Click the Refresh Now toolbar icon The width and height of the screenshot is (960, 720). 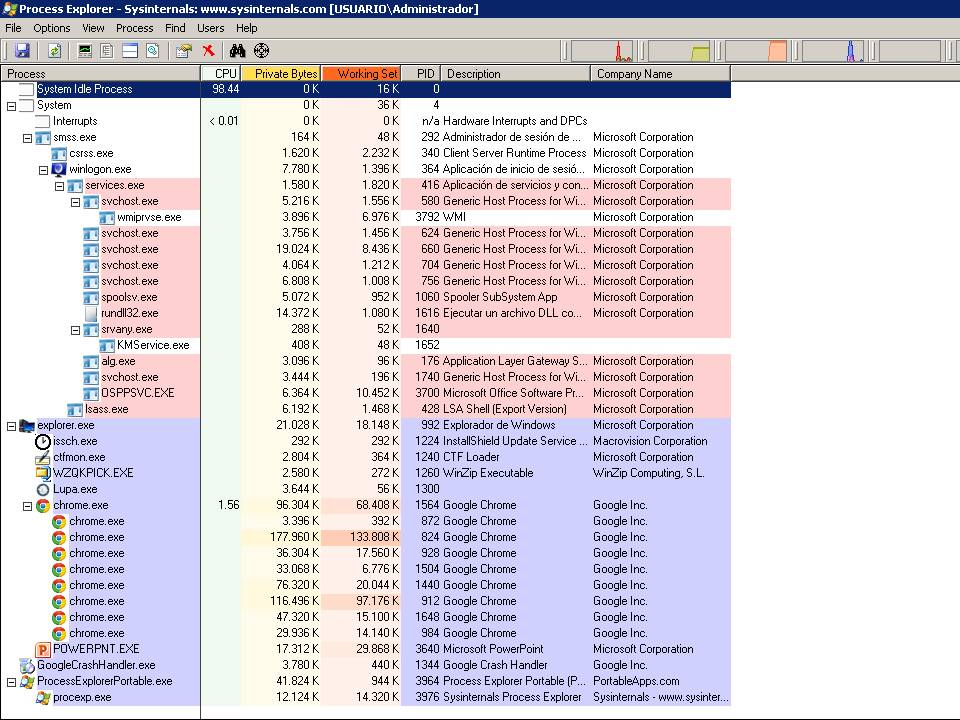pyautogui.click(x=54, y=51)
